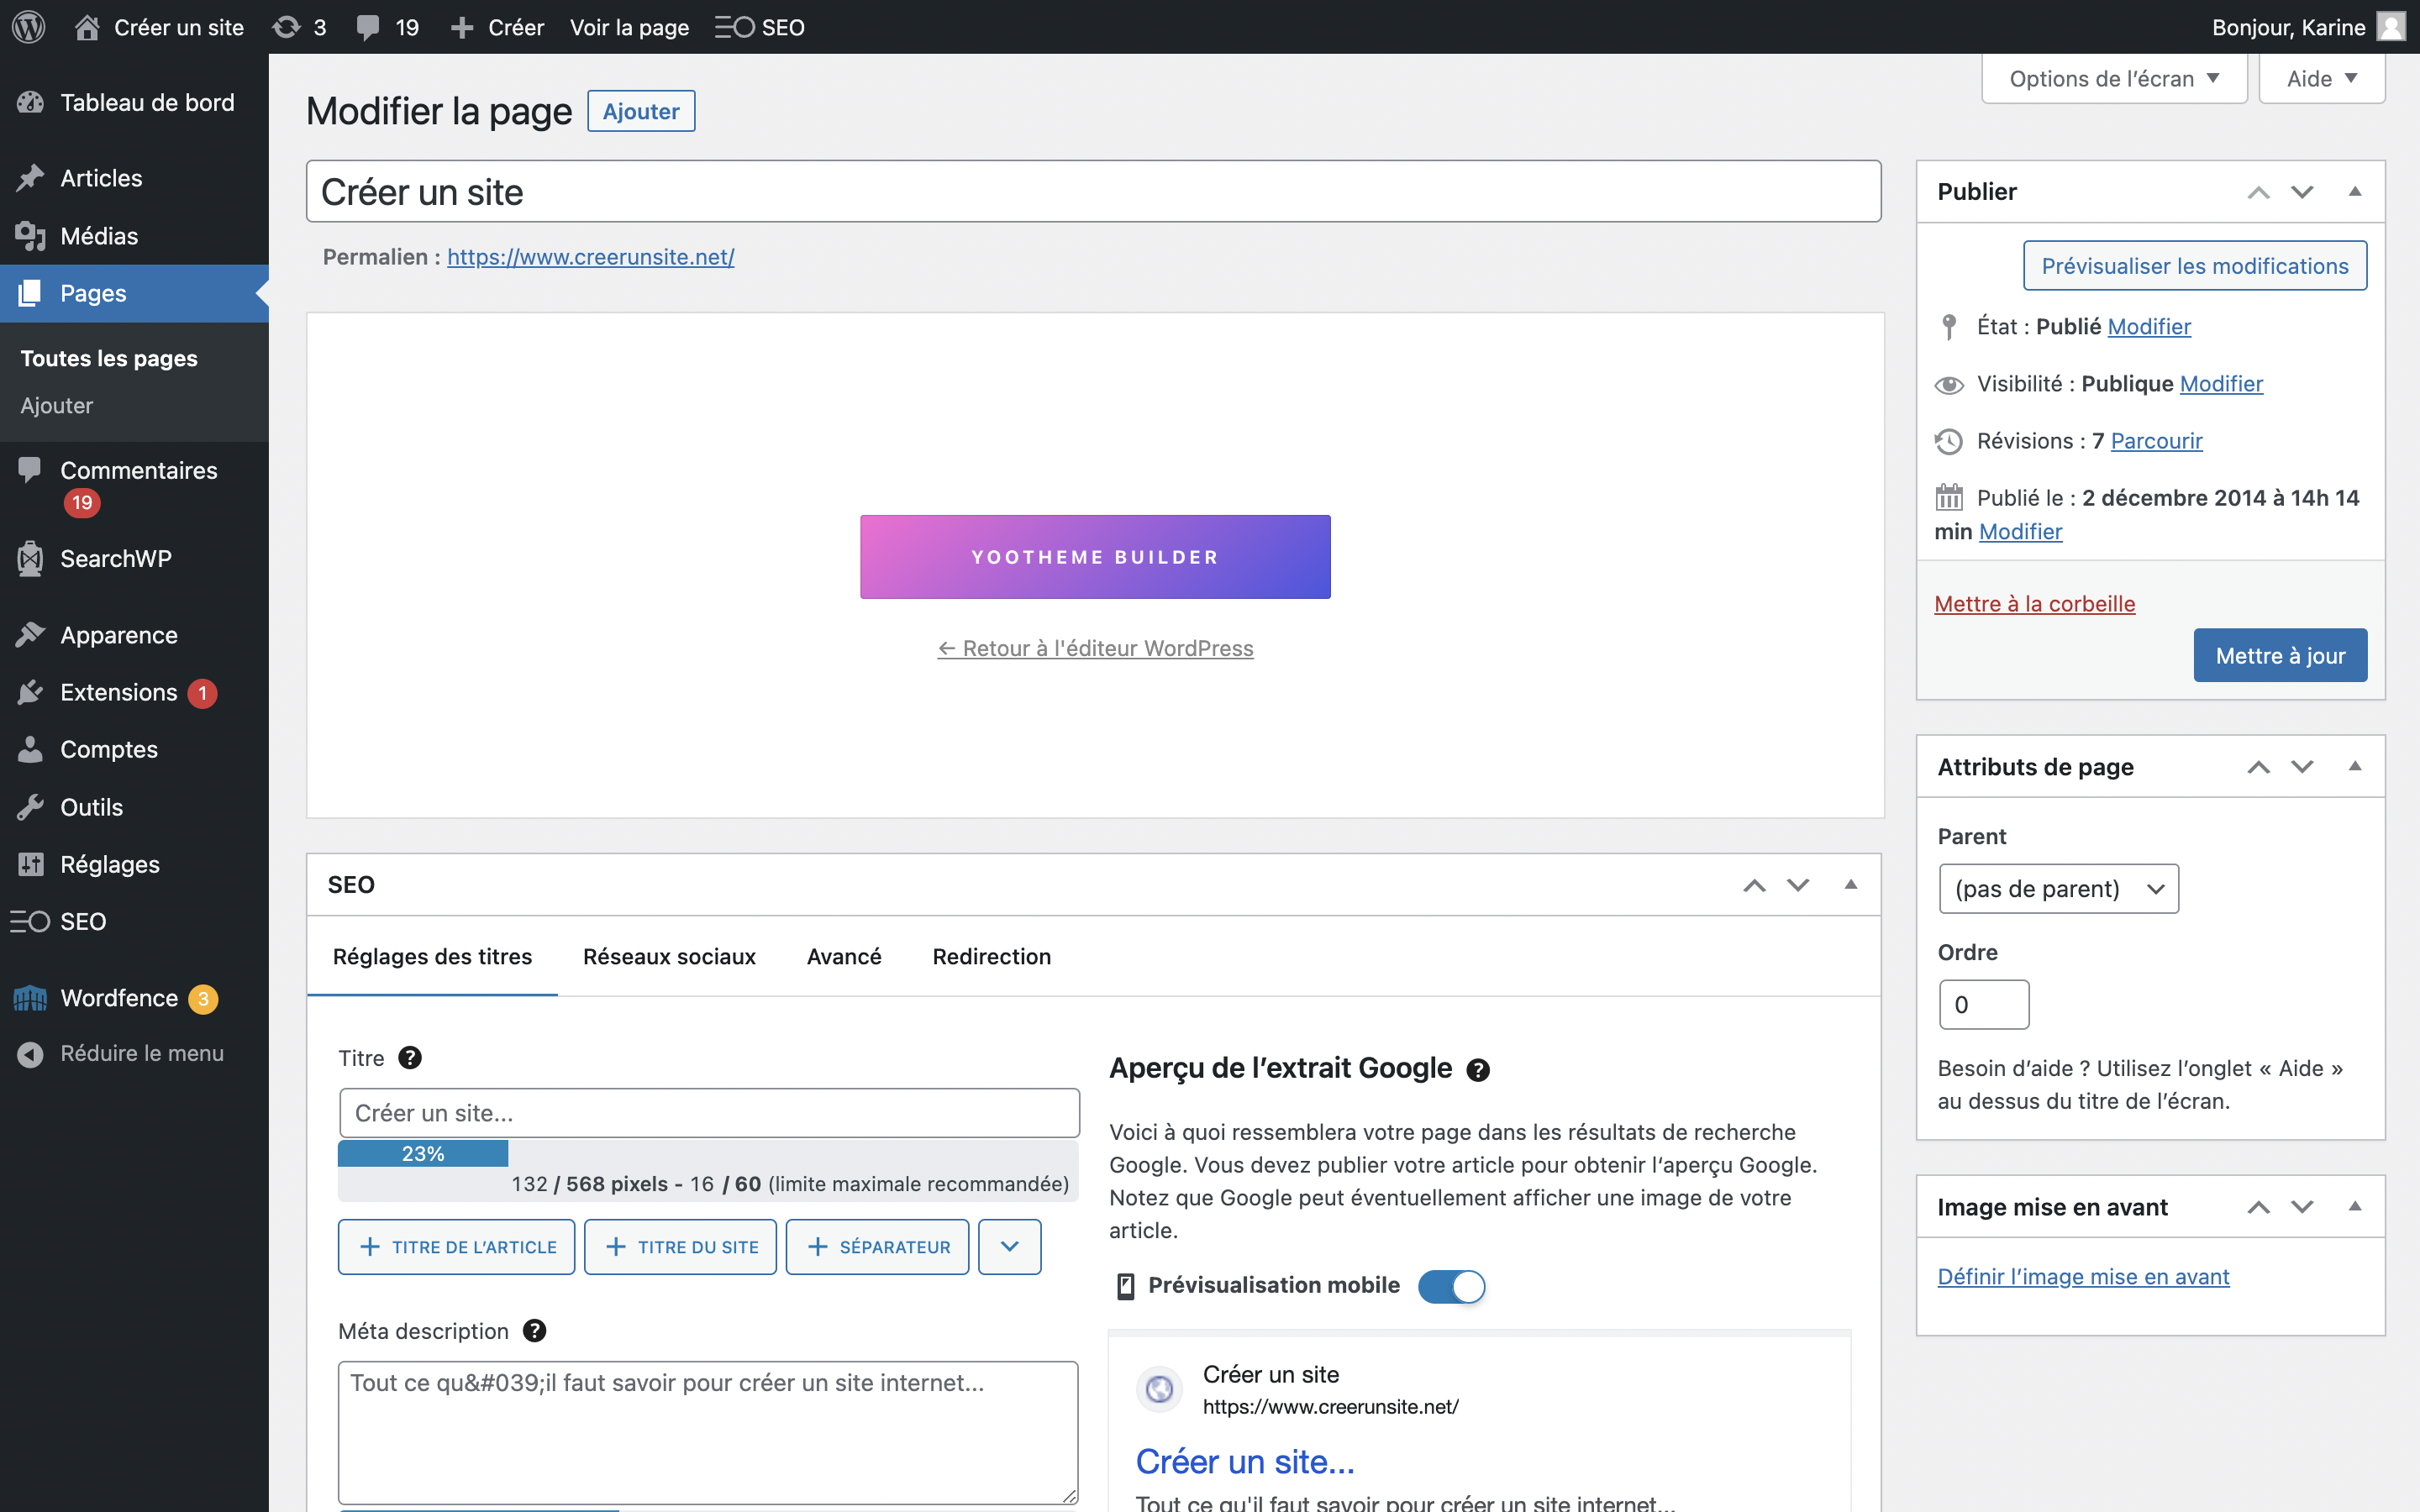Click the WordPress logo icon

(x=28, y=27)
